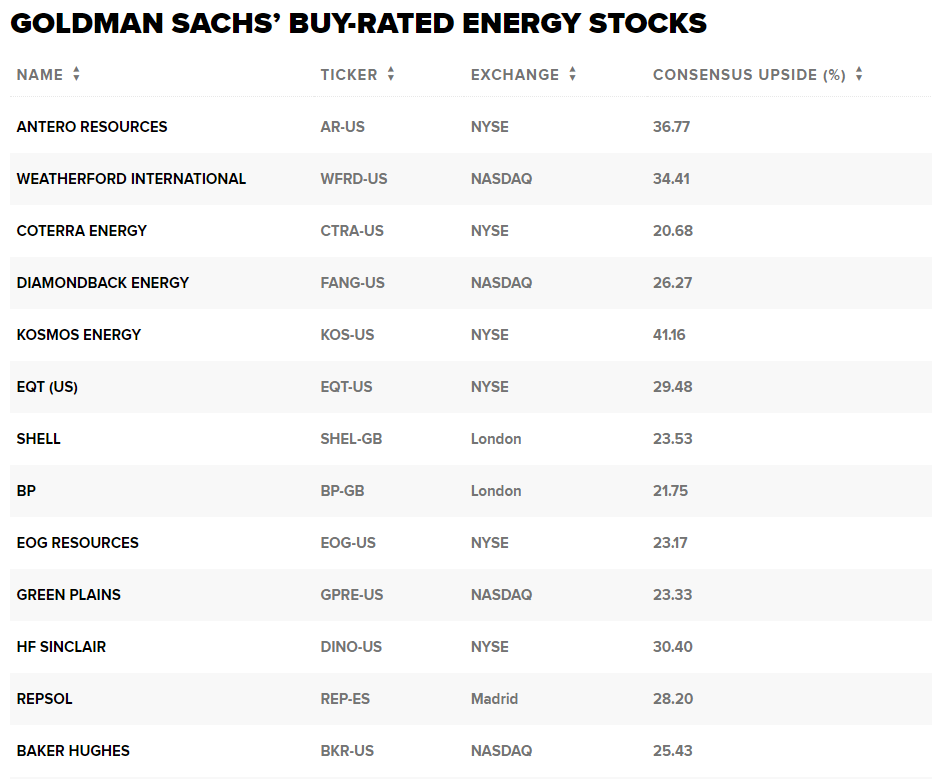Select EOG Resources upside value 23.17
This screenshot has height=779, width=932.
pyautogui.click(x=670, y=543)
